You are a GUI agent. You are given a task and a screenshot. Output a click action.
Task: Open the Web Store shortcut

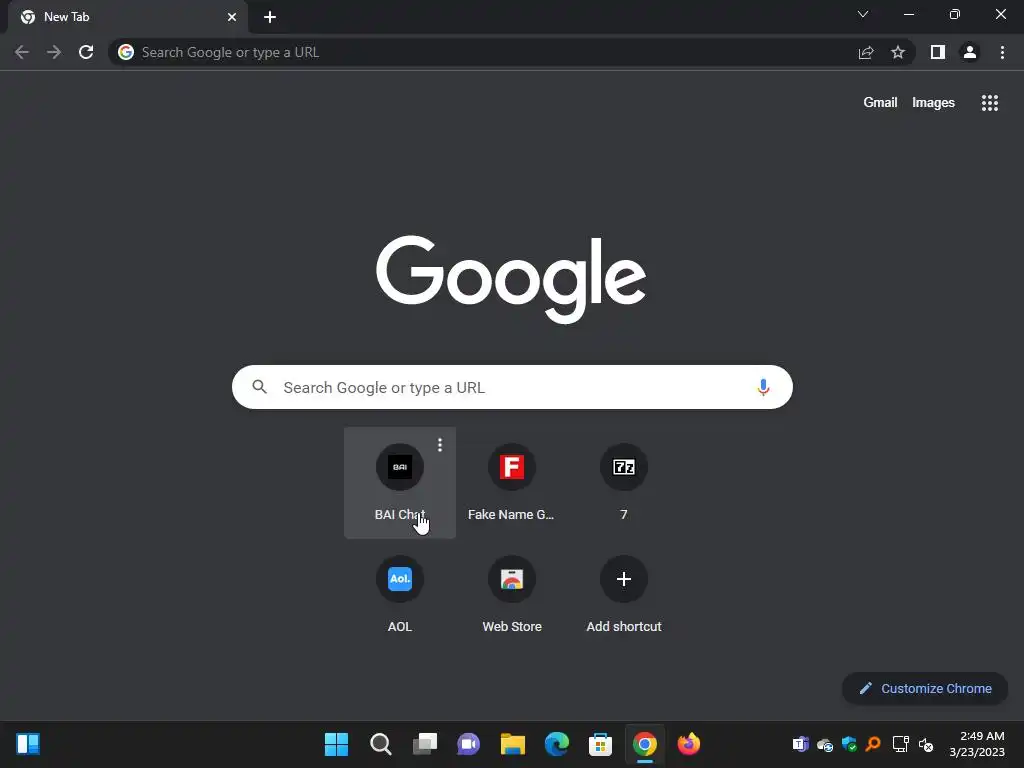tap(511, 594)
